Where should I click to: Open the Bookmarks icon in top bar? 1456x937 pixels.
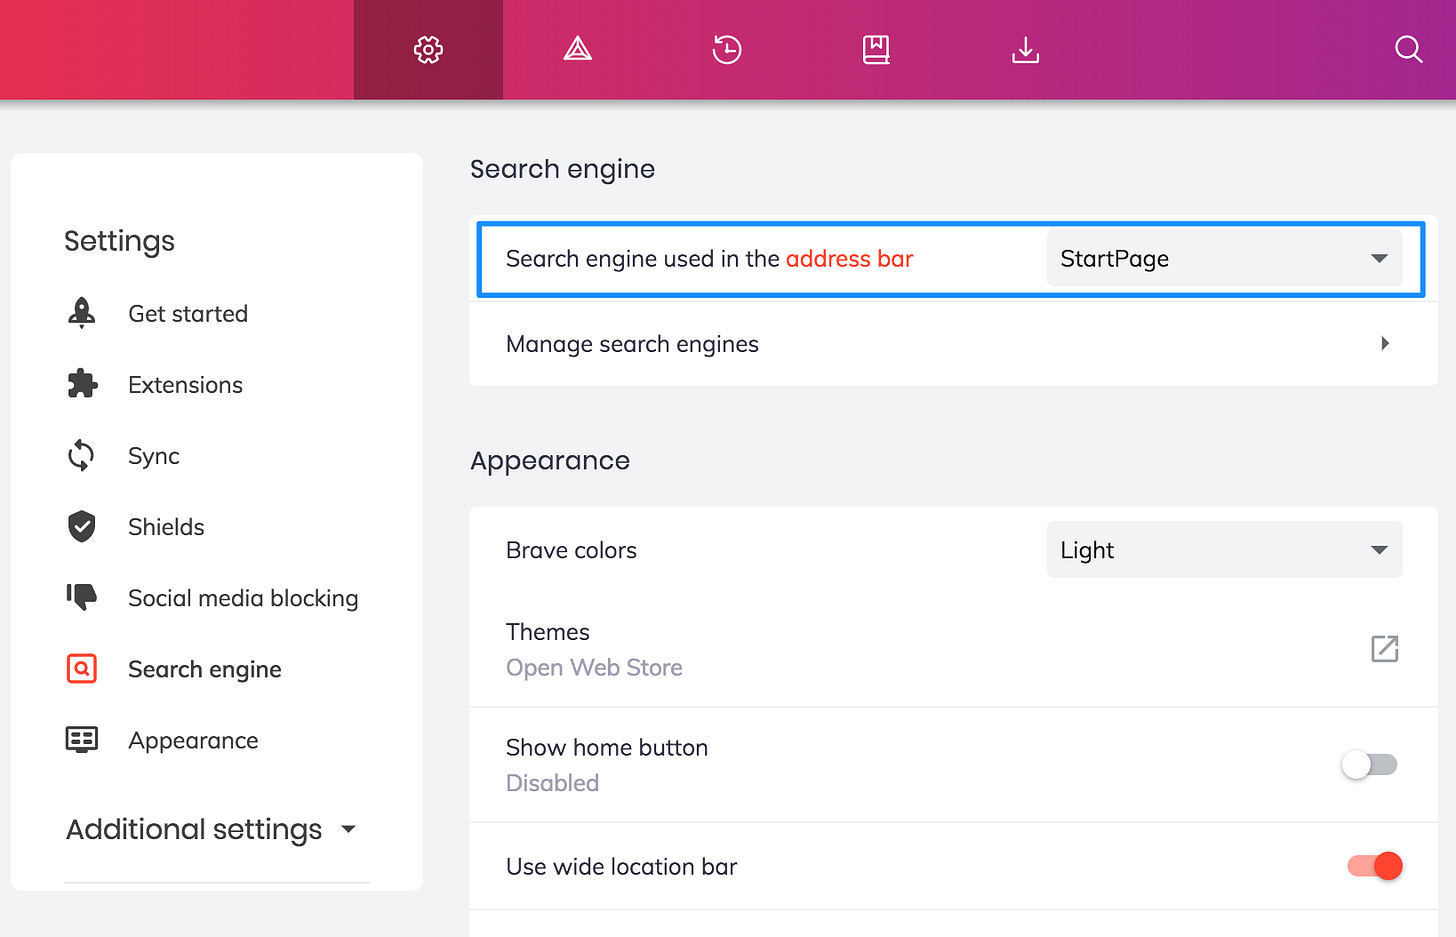[x=876, y=49]
